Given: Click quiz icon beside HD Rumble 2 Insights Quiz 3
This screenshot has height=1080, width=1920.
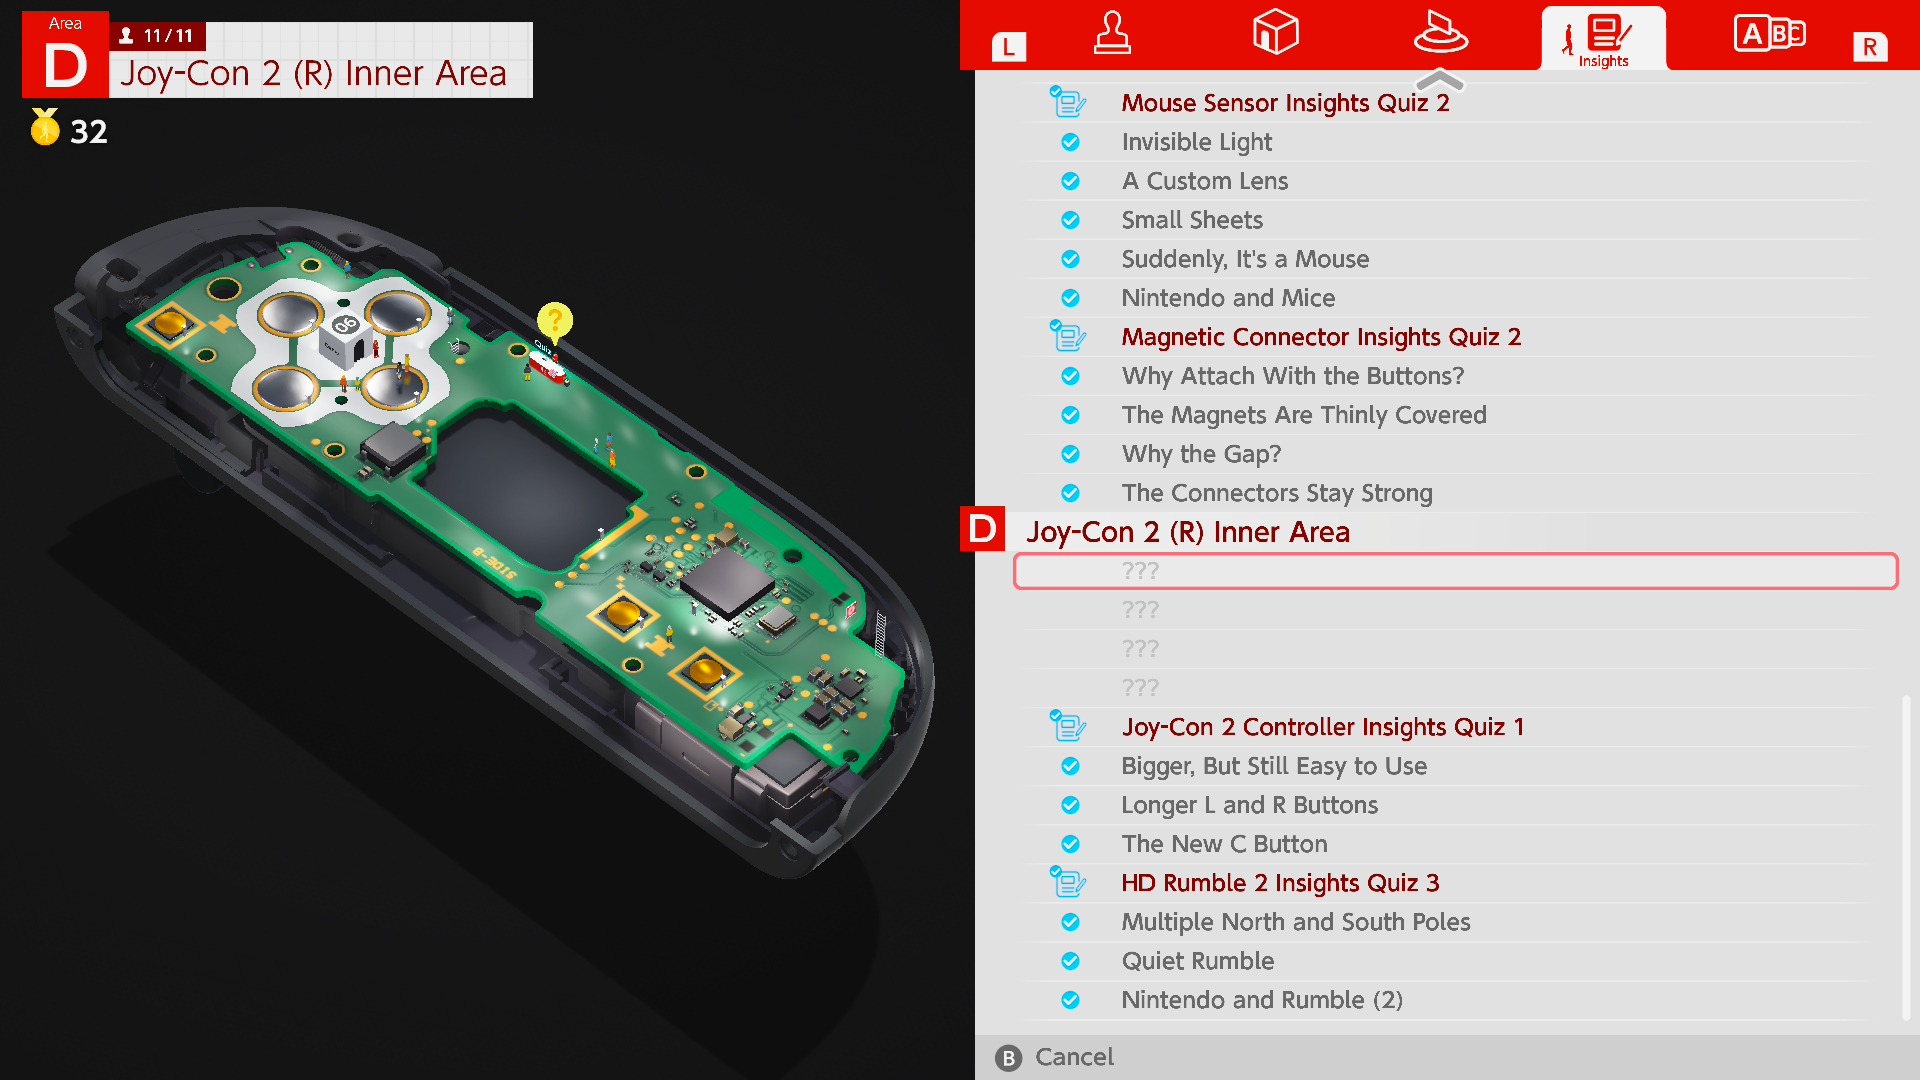Looking at the screenshot, I should coord(1068,882).
